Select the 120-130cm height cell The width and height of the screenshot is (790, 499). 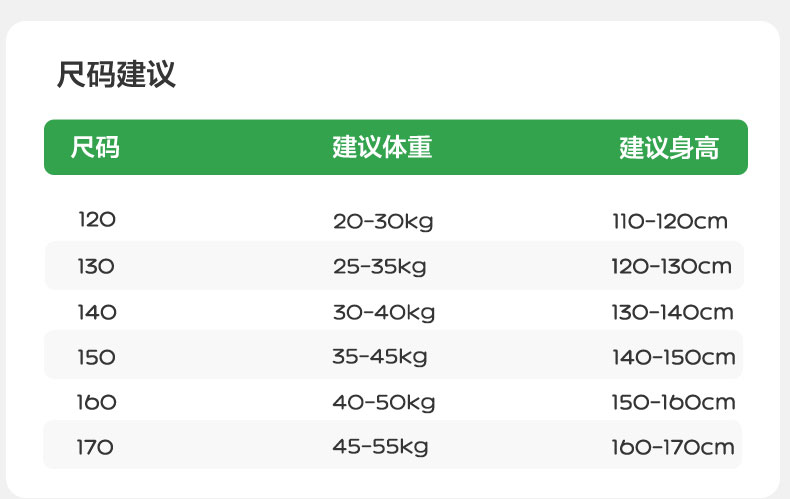tap(672, 267)
